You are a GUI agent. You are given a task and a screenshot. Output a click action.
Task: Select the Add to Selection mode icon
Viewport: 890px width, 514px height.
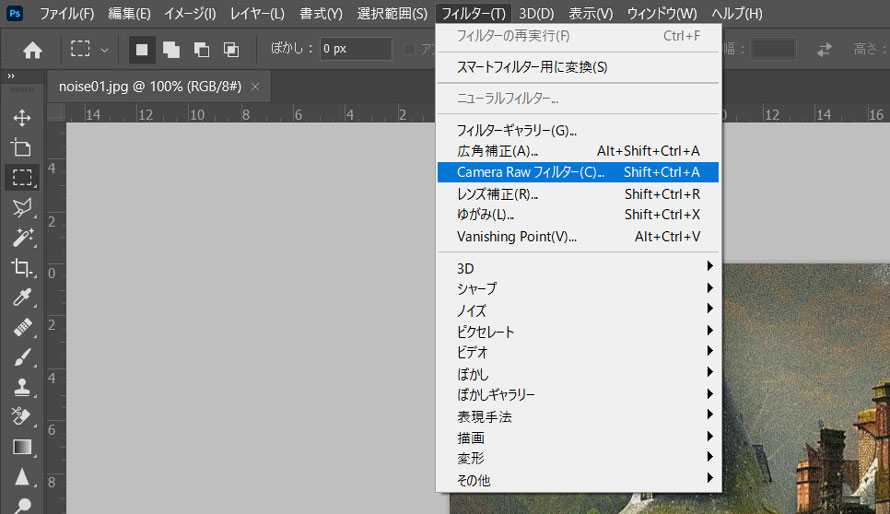click(171, 50)
